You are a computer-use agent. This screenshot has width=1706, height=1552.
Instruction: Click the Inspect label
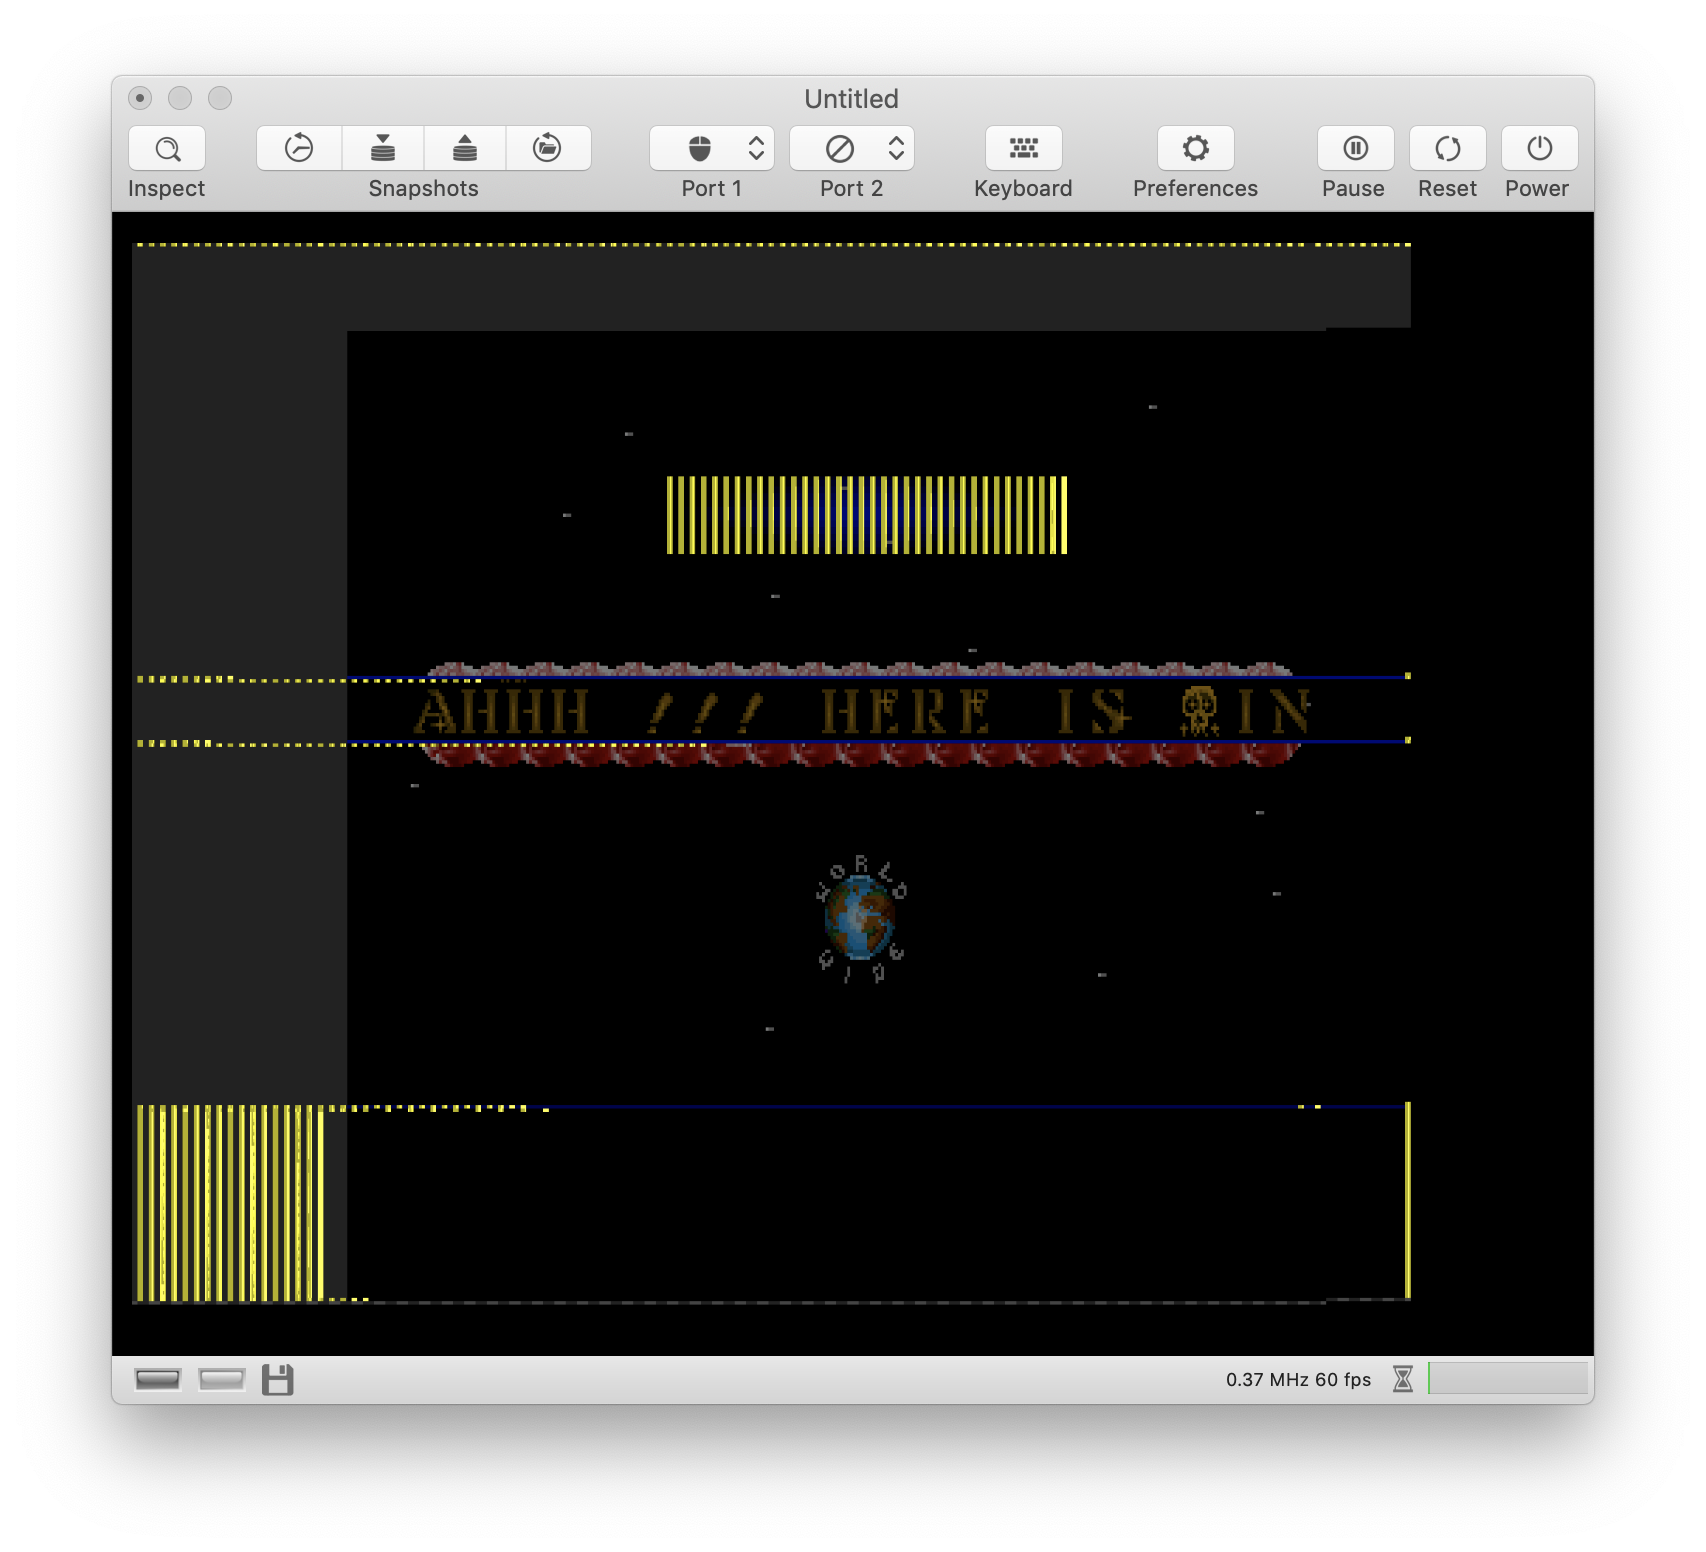[166, 189]
